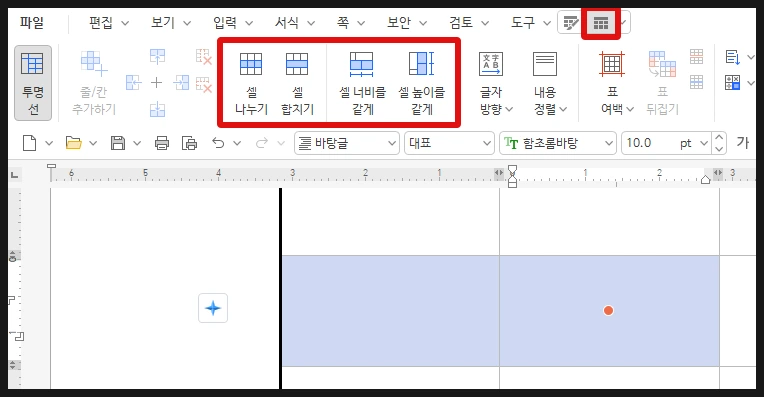Click the save diskette icon
The height and width of the screenshot is (397, 764).
click(117, 143)
